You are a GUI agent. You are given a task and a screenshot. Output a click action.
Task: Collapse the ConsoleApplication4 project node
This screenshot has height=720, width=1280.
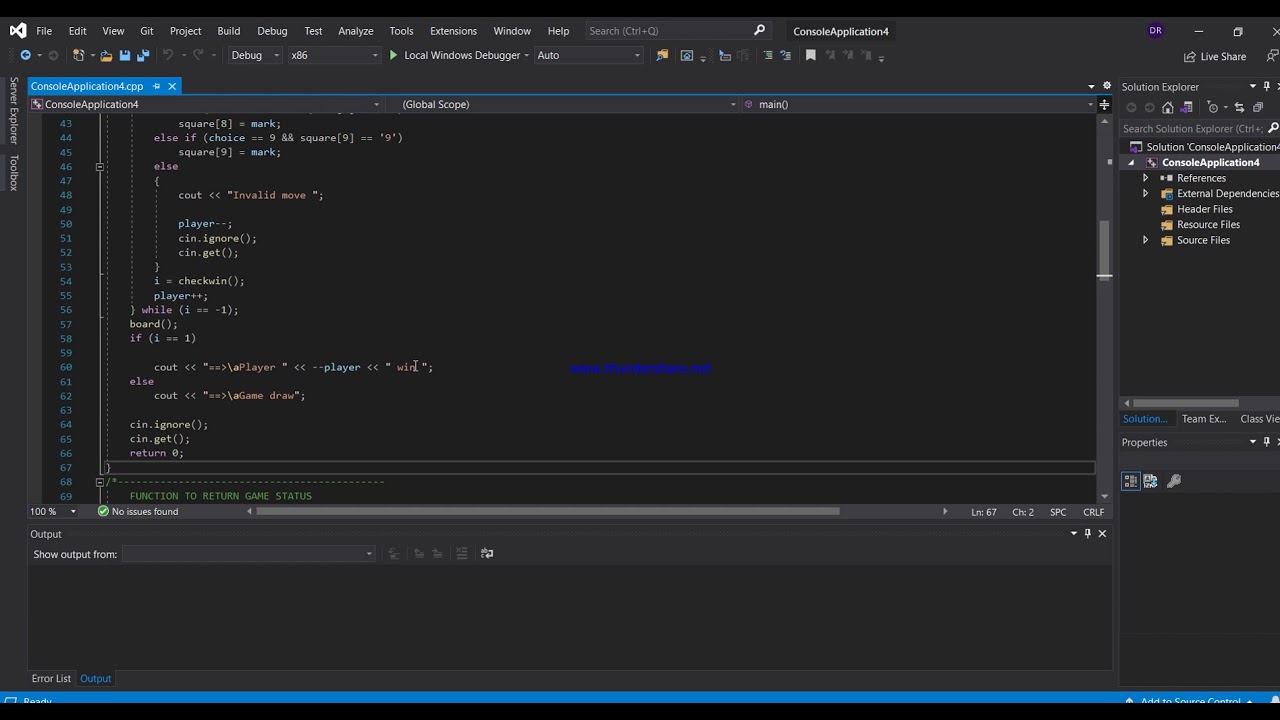pyautogui.click(x=1132, y=163)
